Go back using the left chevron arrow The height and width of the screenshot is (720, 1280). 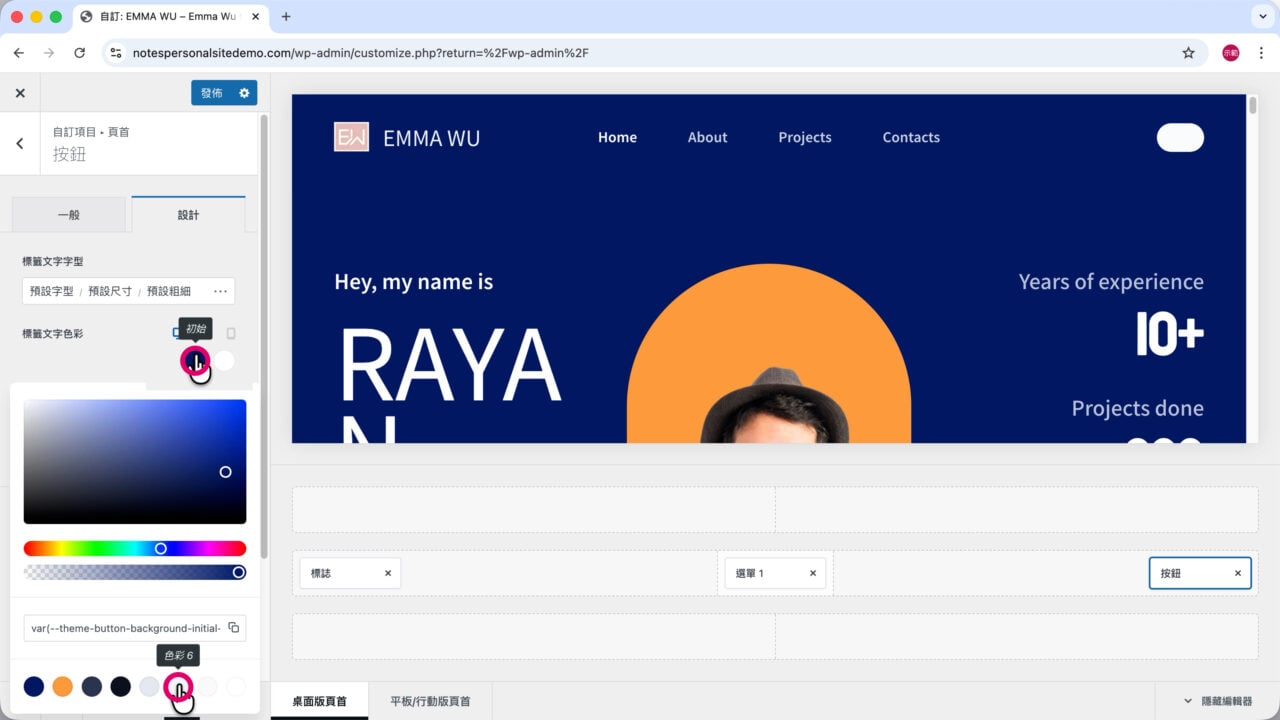point(20,143)
